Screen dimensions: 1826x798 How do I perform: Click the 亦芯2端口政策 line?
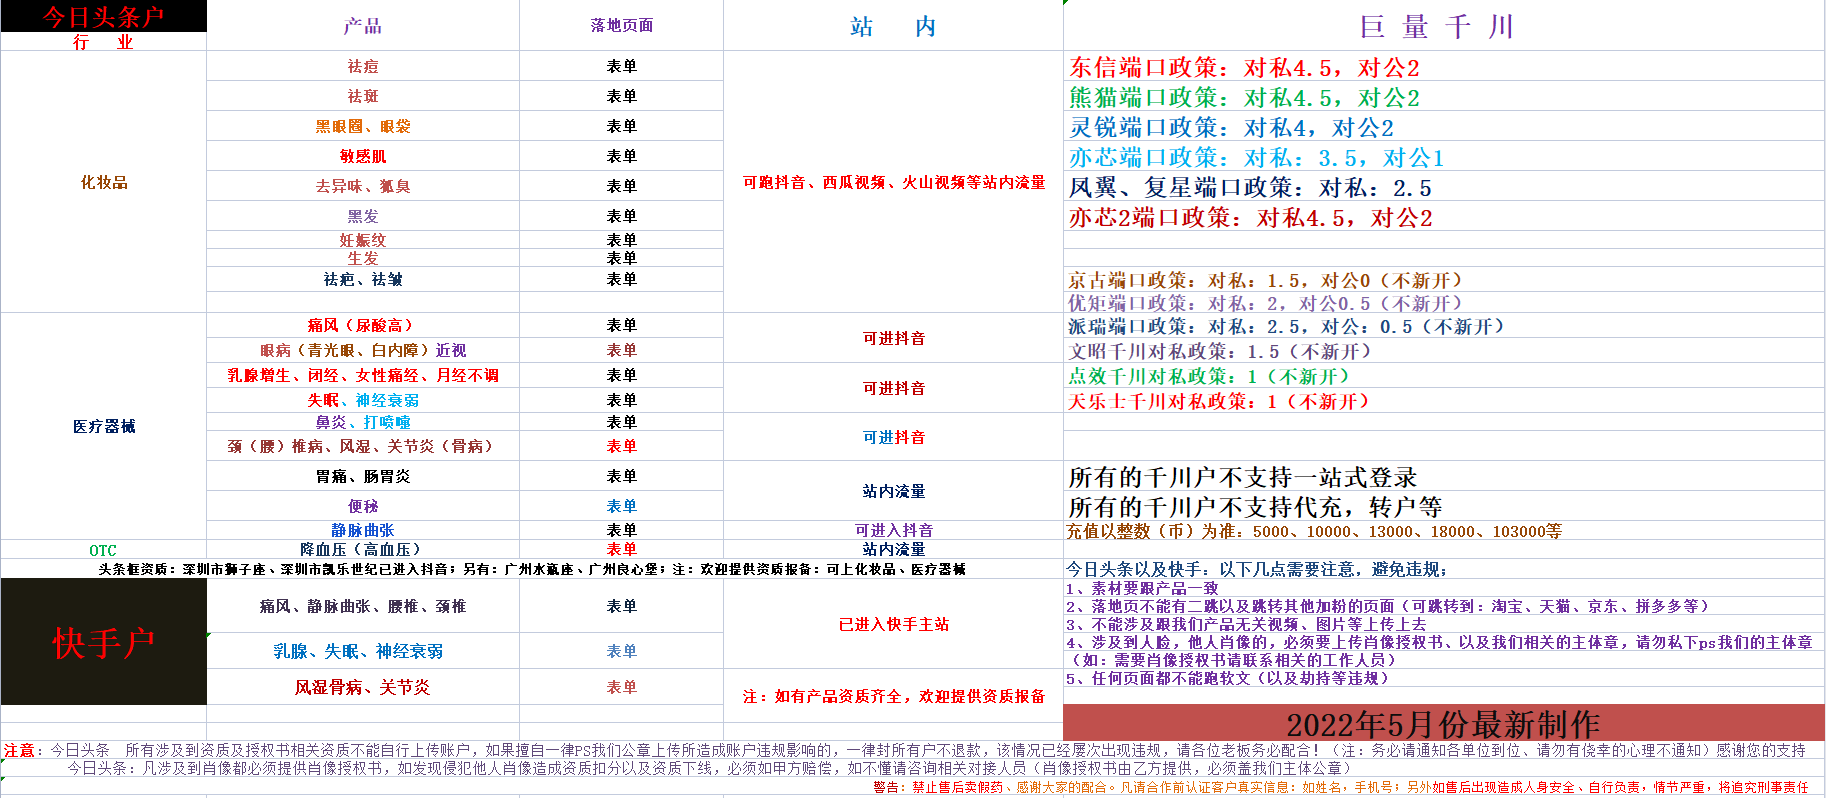click(1250, 217)
